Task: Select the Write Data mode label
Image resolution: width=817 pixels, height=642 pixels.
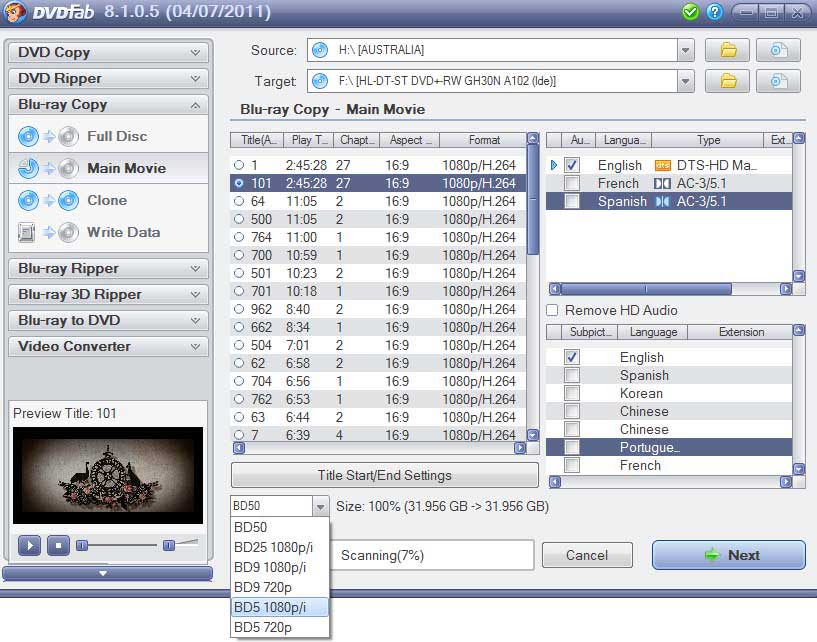Action: 124,232
